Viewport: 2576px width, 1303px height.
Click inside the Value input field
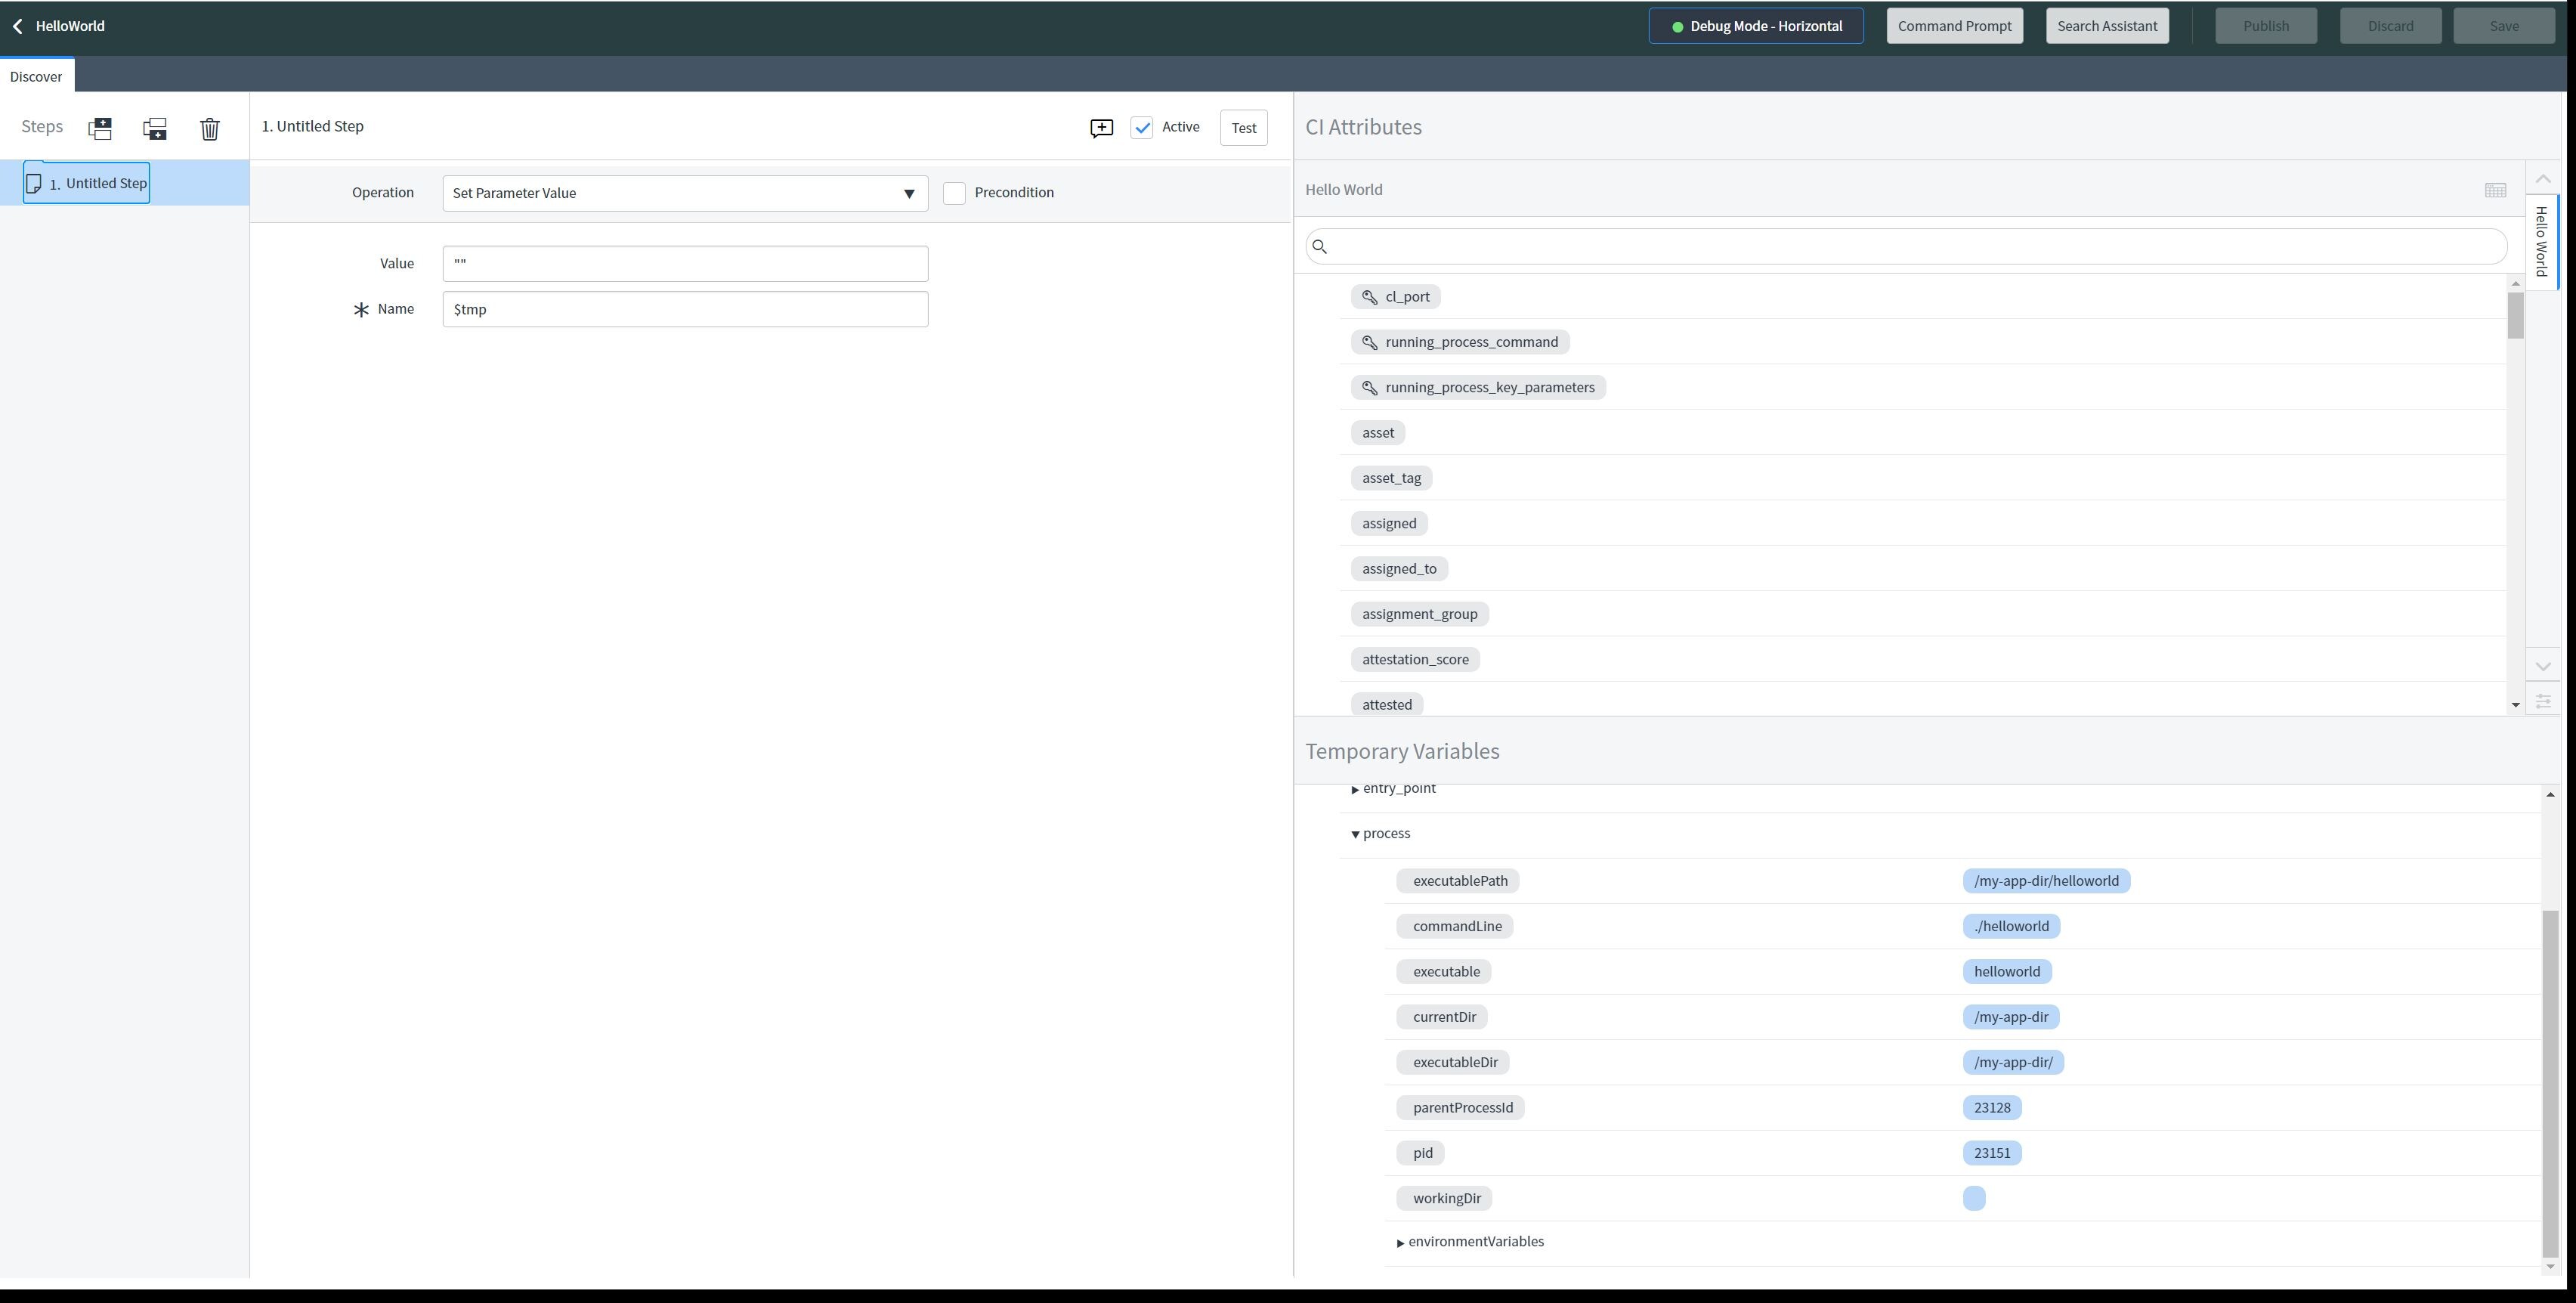click(x=684, y=263)
